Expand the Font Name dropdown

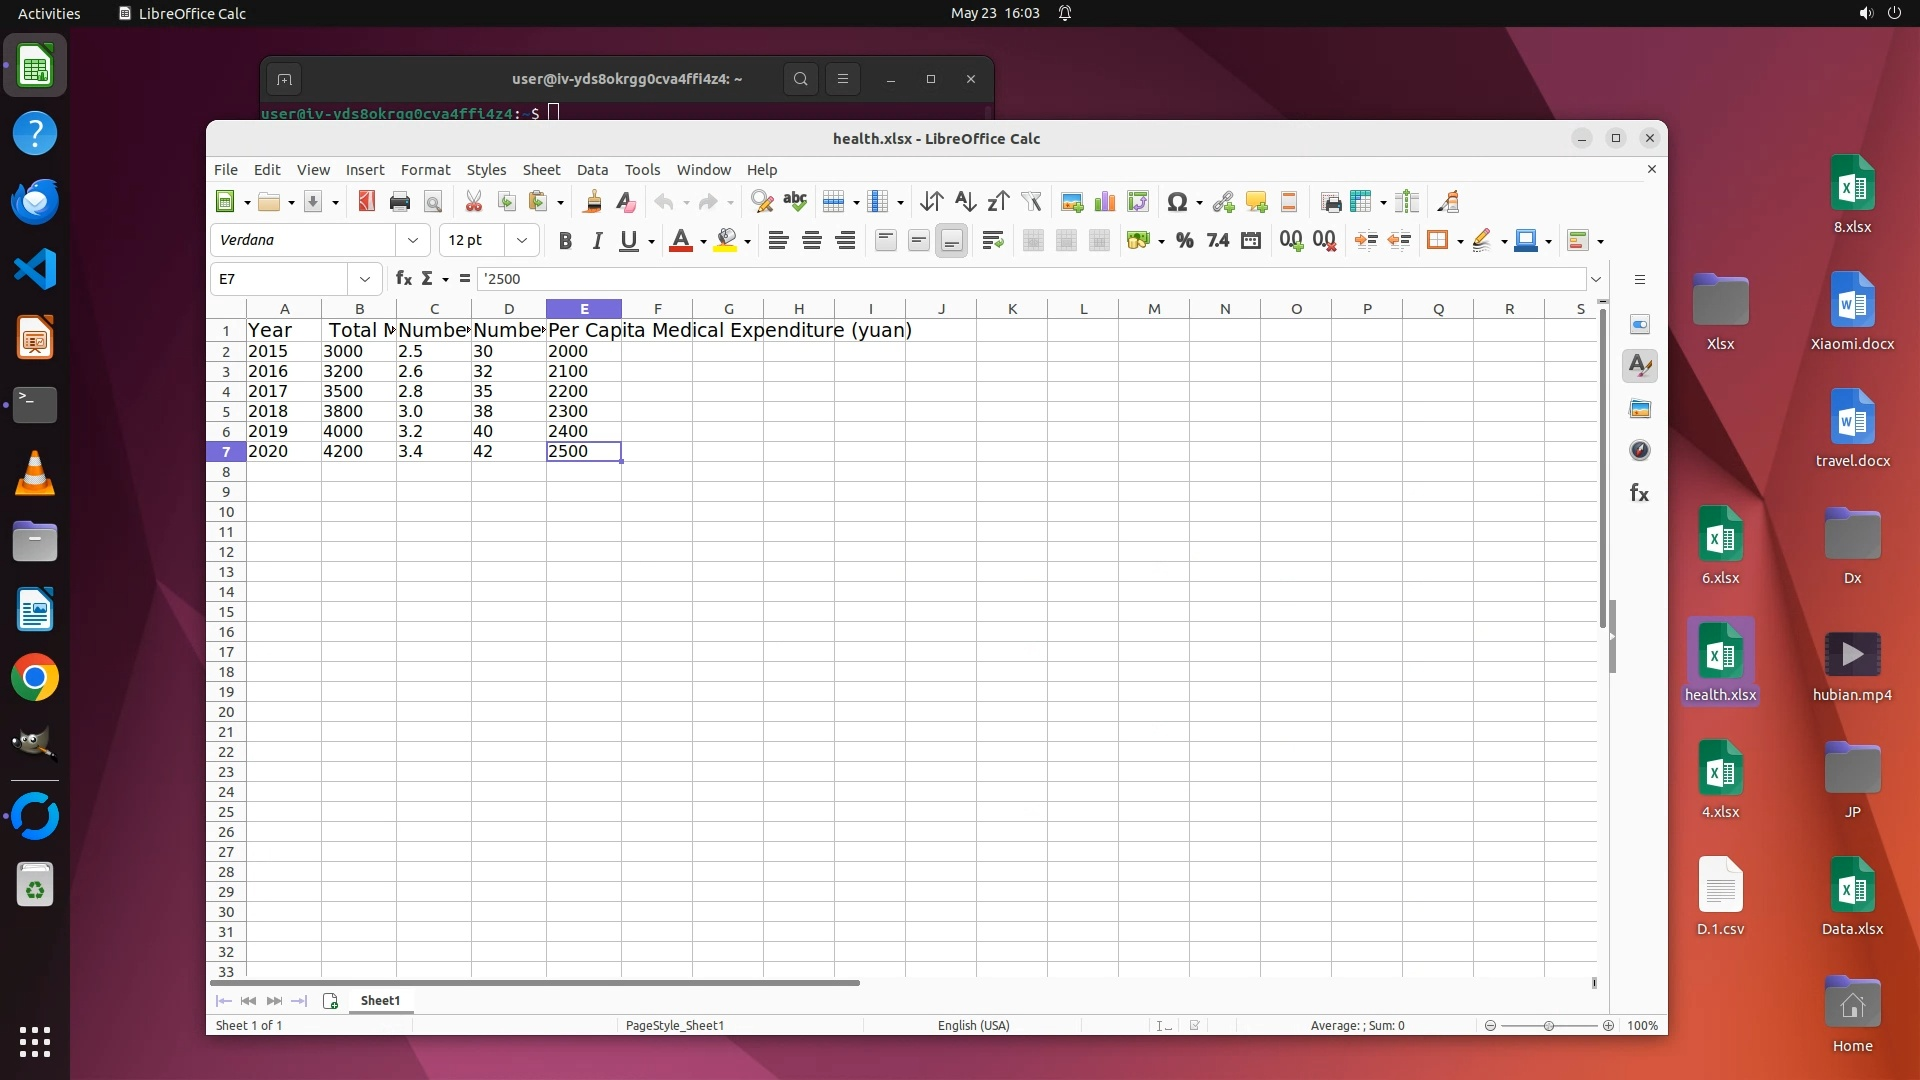pos(413,240)
